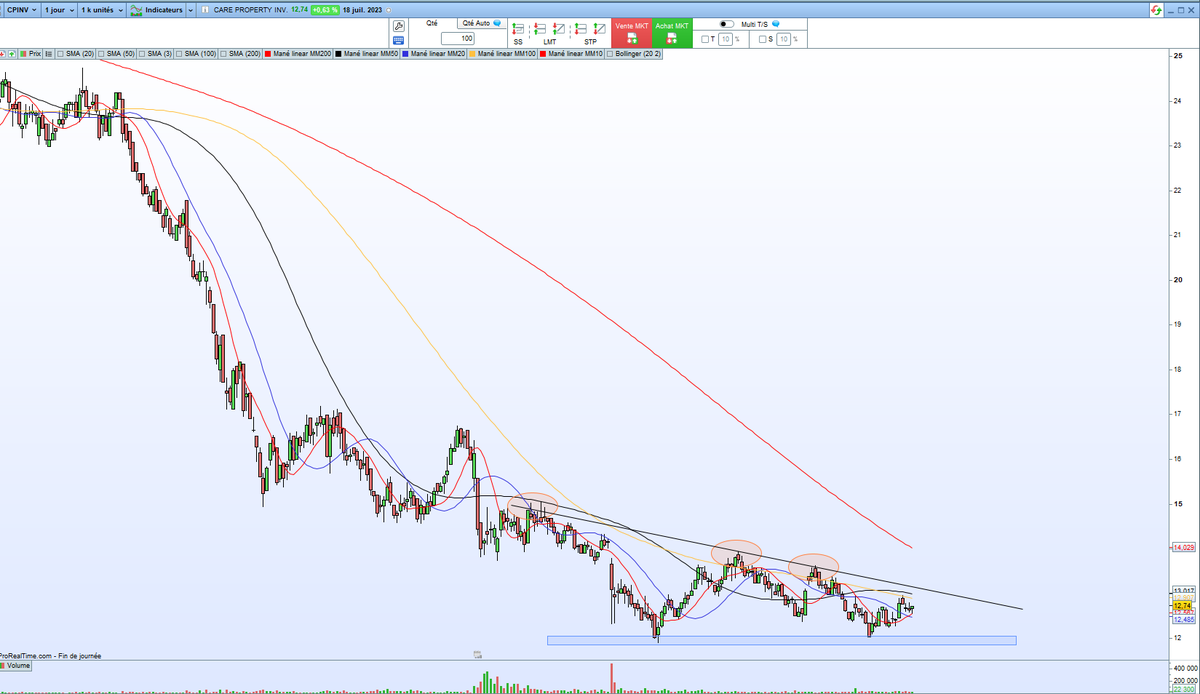Select the Mané linear MM100 label
This screenshot has width=1200, height=694.
[x=505, y=54]
